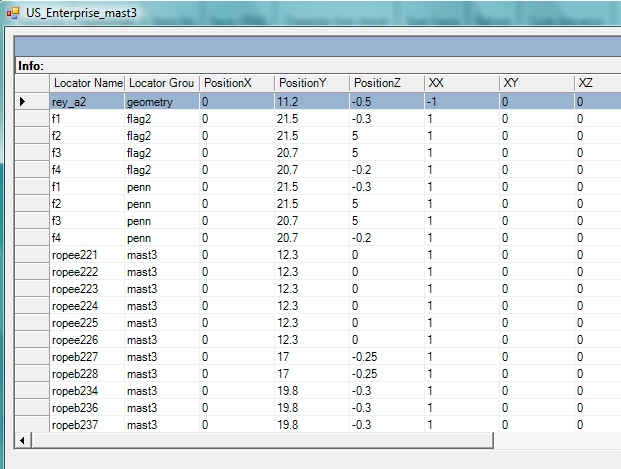The width and height of the screenshot is (621, 469).
Task: Select the ropeb237 locator cell
Action: tap(87, 425)
